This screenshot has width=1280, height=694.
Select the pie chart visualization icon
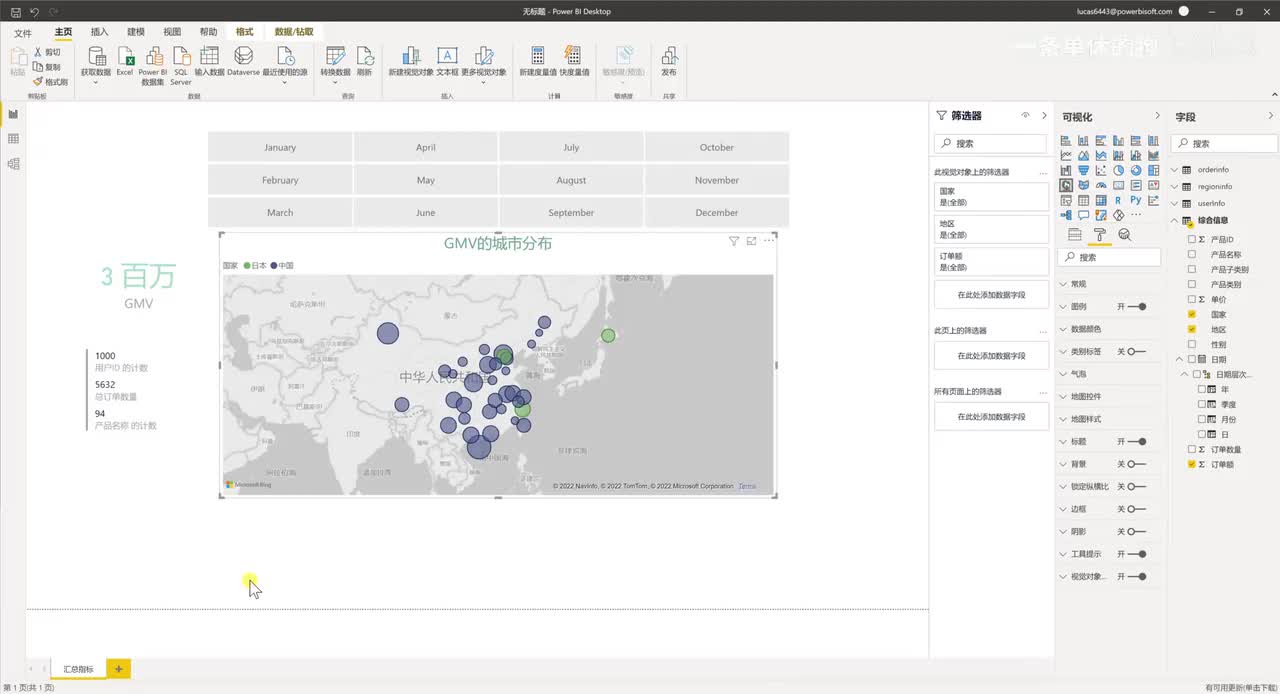[1118, 170]
